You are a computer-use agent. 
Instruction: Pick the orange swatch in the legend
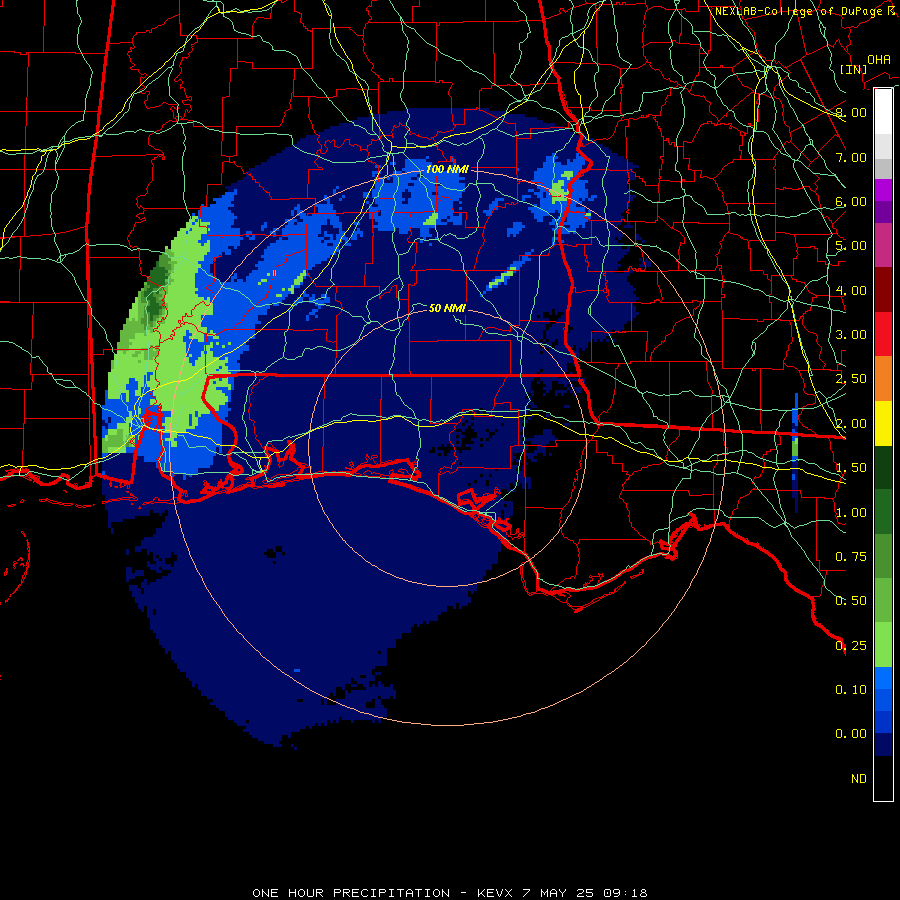coord(883,378)
